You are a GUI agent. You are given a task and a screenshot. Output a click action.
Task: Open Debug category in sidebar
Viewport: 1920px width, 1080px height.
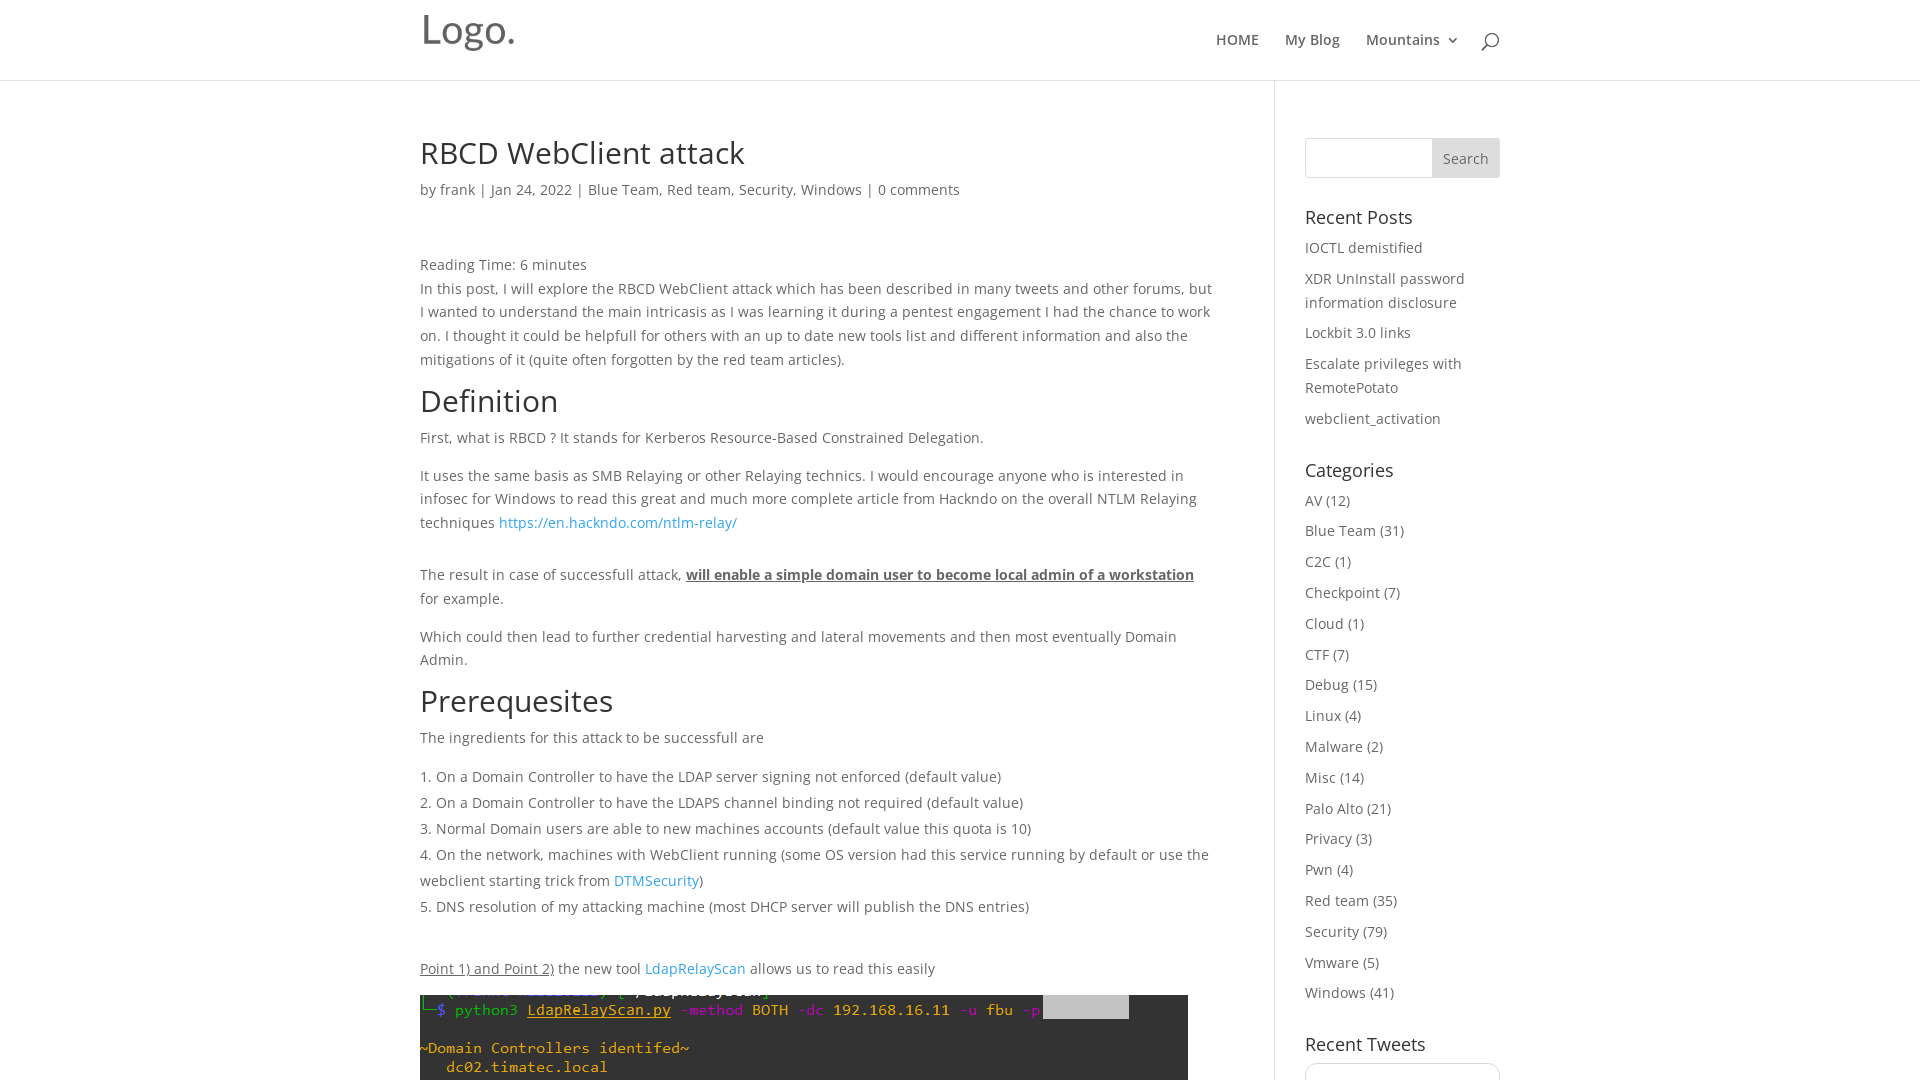tap(1327, 685)
